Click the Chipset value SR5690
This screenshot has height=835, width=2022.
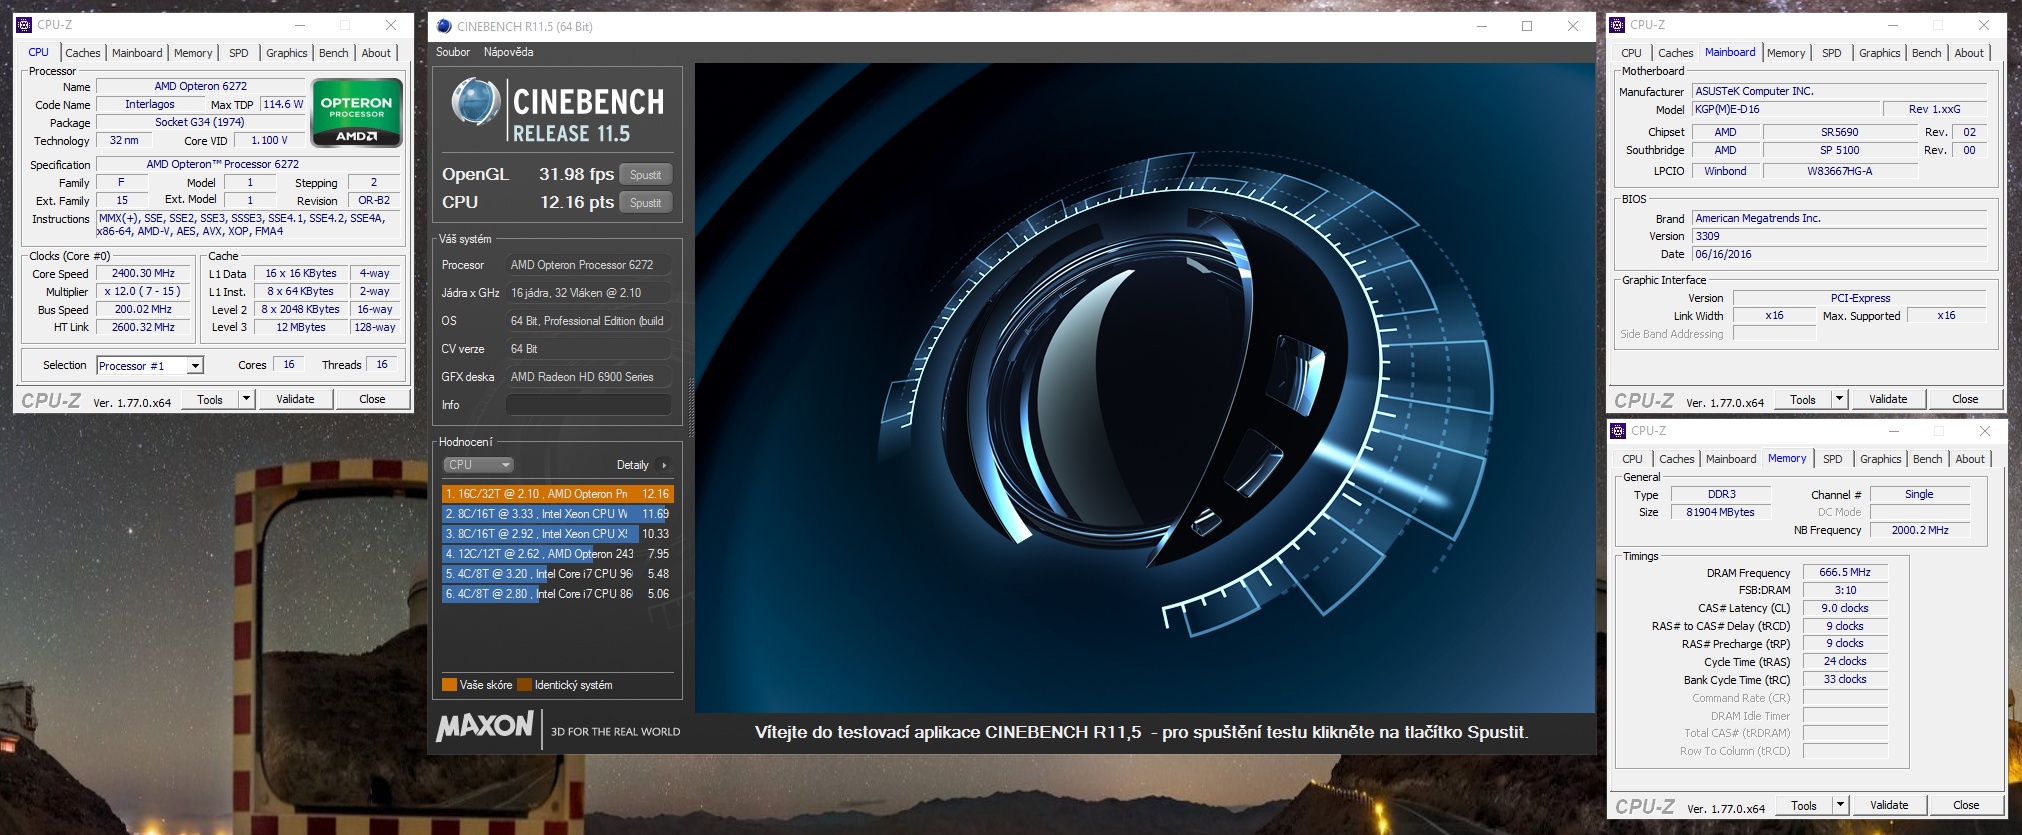1839,132
